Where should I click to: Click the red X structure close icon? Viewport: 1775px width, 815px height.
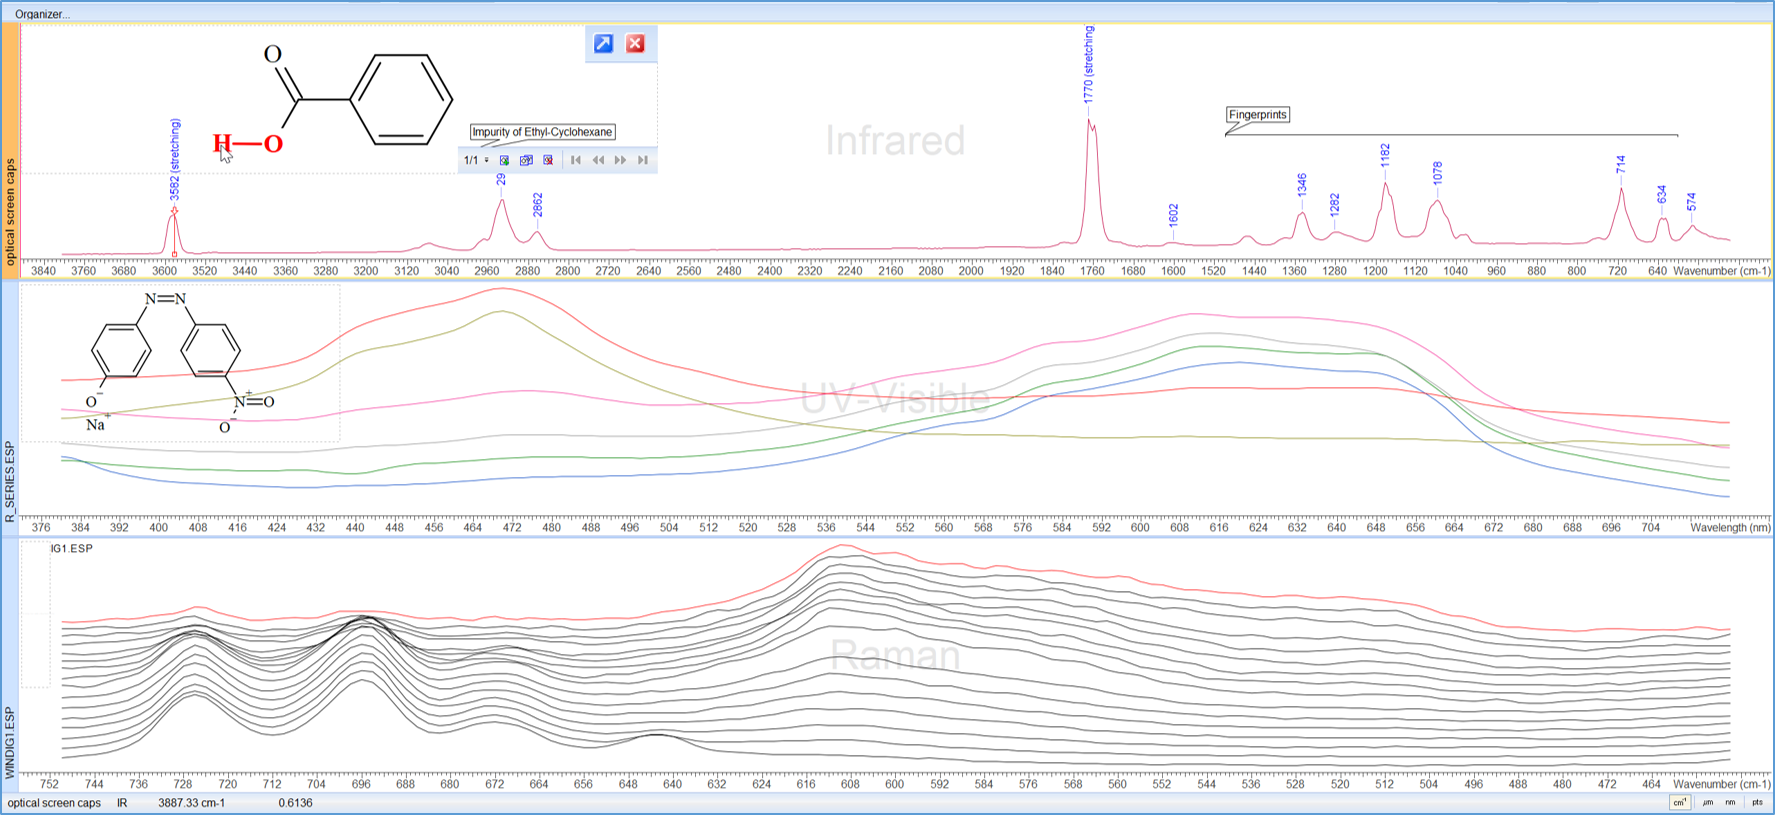click(x=635, y=44)
